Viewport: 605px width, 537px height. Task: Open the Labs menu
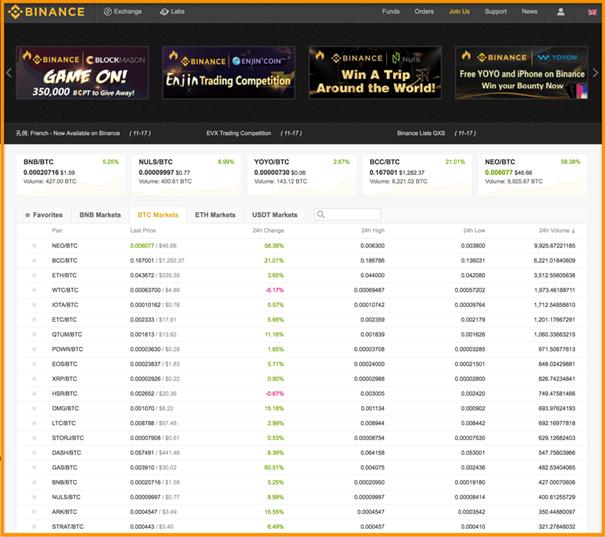tap(172, 12)
